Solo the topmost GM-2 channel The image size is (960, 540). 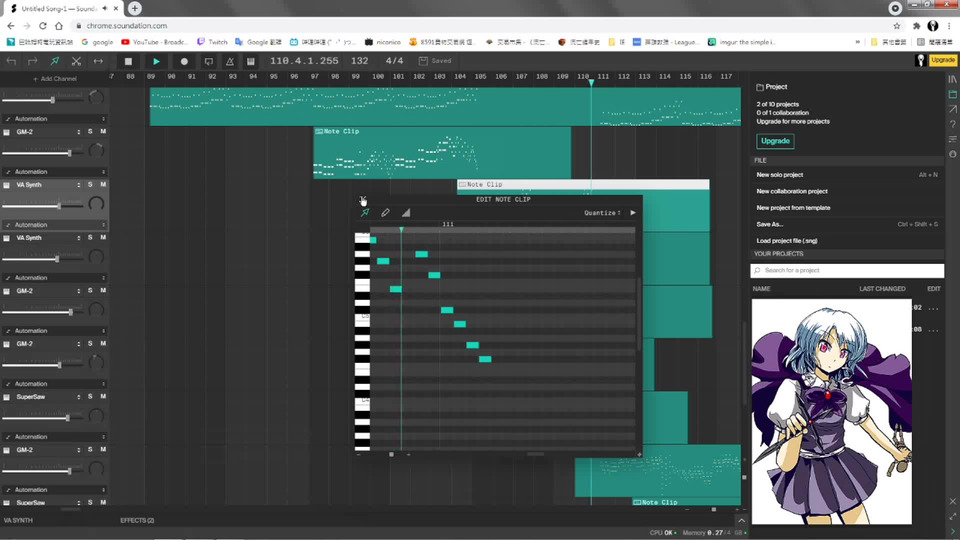coord(90,132)
